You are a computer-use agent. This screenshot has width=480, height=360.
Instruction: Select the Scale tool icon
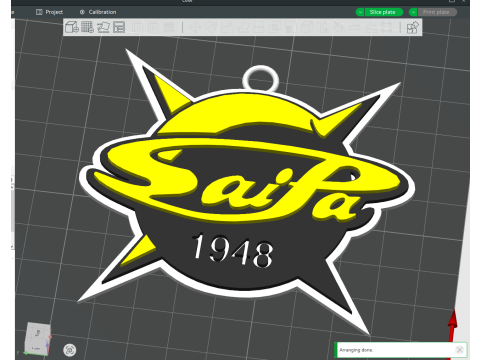coord(227,27)
